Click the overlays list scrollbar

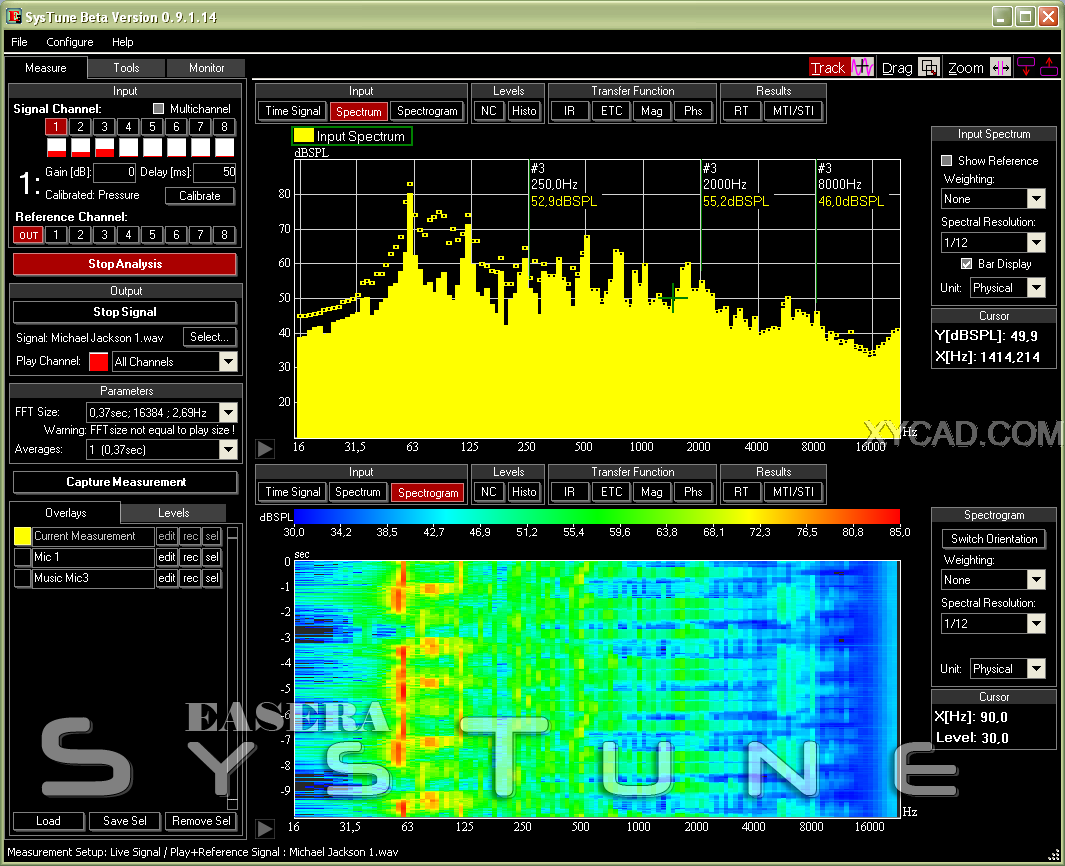coord(232,668)
